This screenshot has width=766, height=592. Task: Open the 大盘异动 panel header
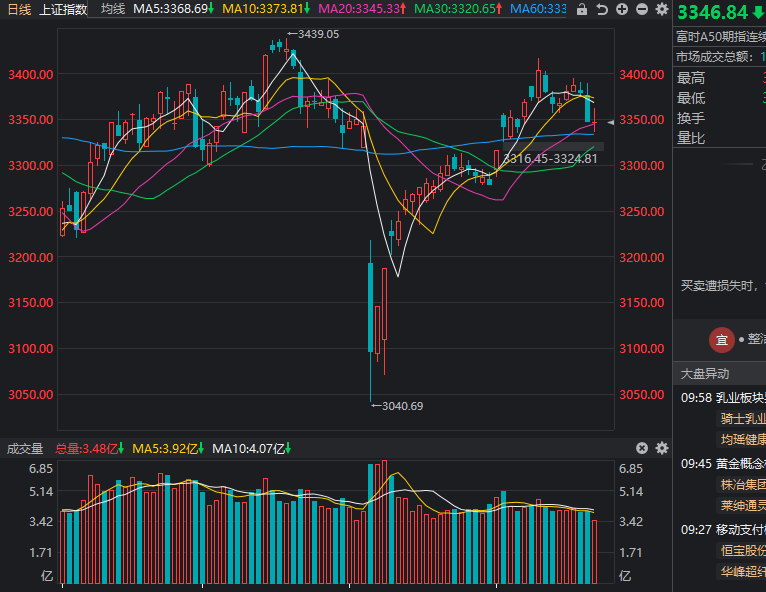pos(705,374)
